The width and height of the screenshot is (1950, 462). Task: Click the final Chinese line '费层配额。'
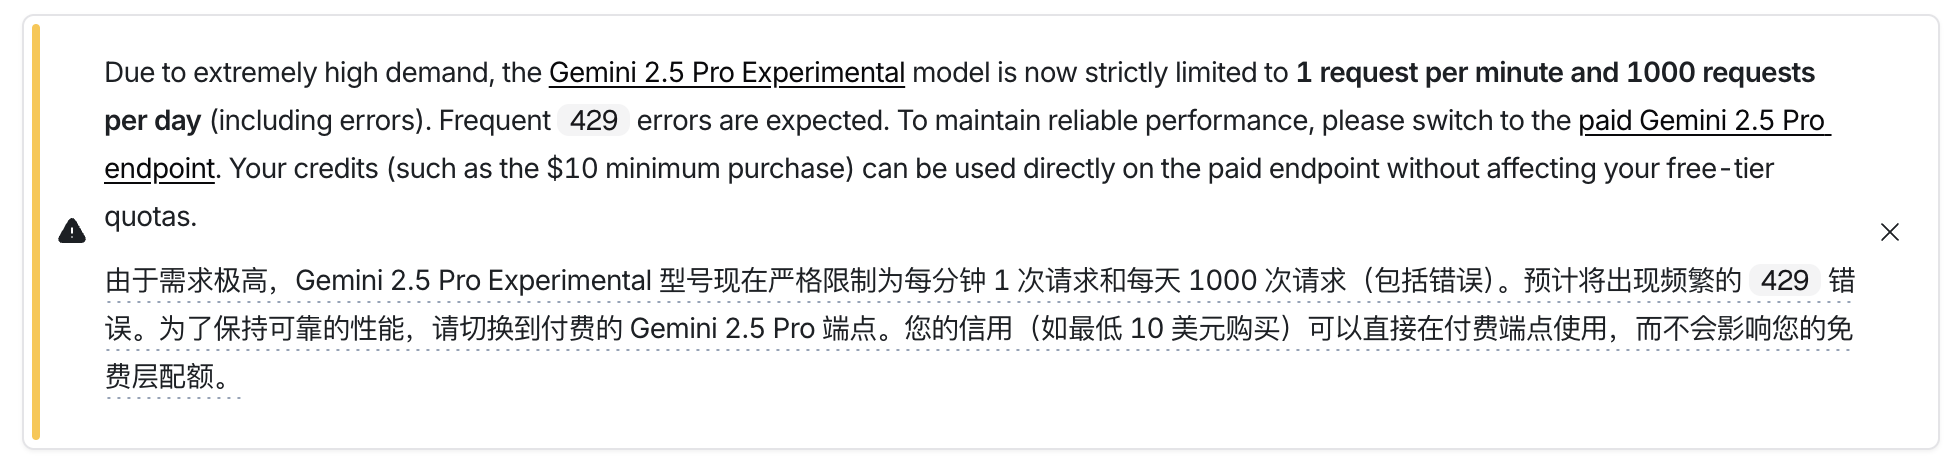coord(172,376)
